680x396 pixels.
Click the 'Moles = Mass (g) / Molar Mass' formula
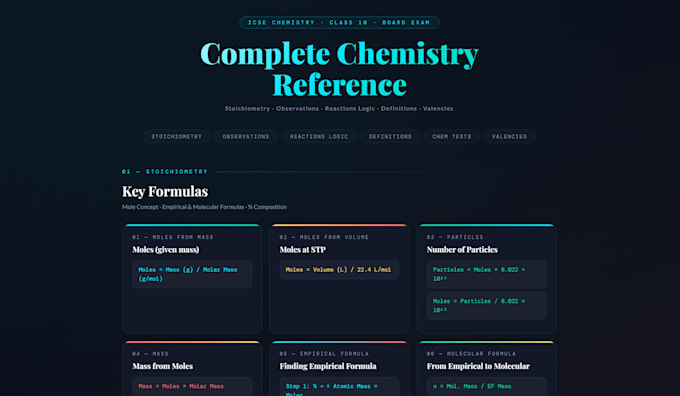coord(192,274)
